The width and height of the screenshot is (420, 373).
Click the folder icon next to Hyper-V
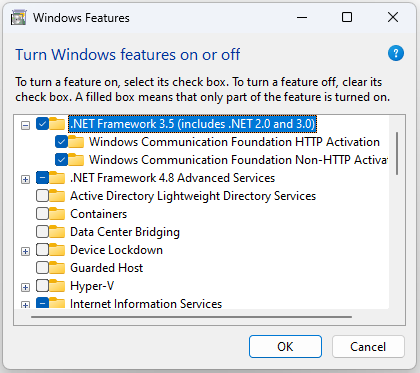click(57, 286)
